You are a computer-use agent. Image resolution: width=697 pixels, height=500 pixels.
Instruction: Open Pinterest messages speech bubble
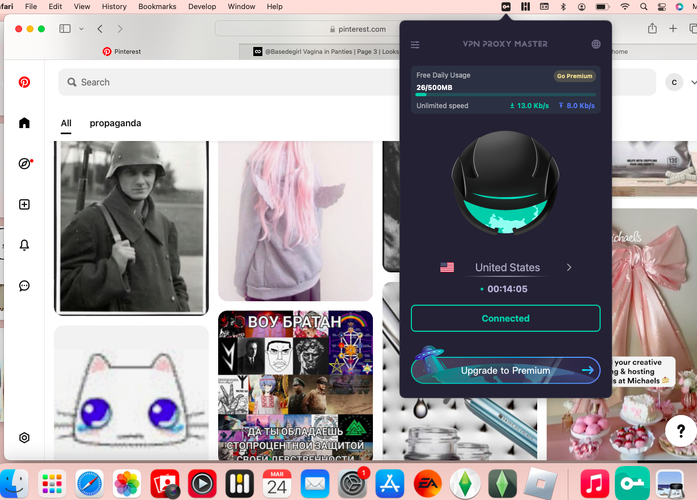pyautogui.click(x=24, y=286)
